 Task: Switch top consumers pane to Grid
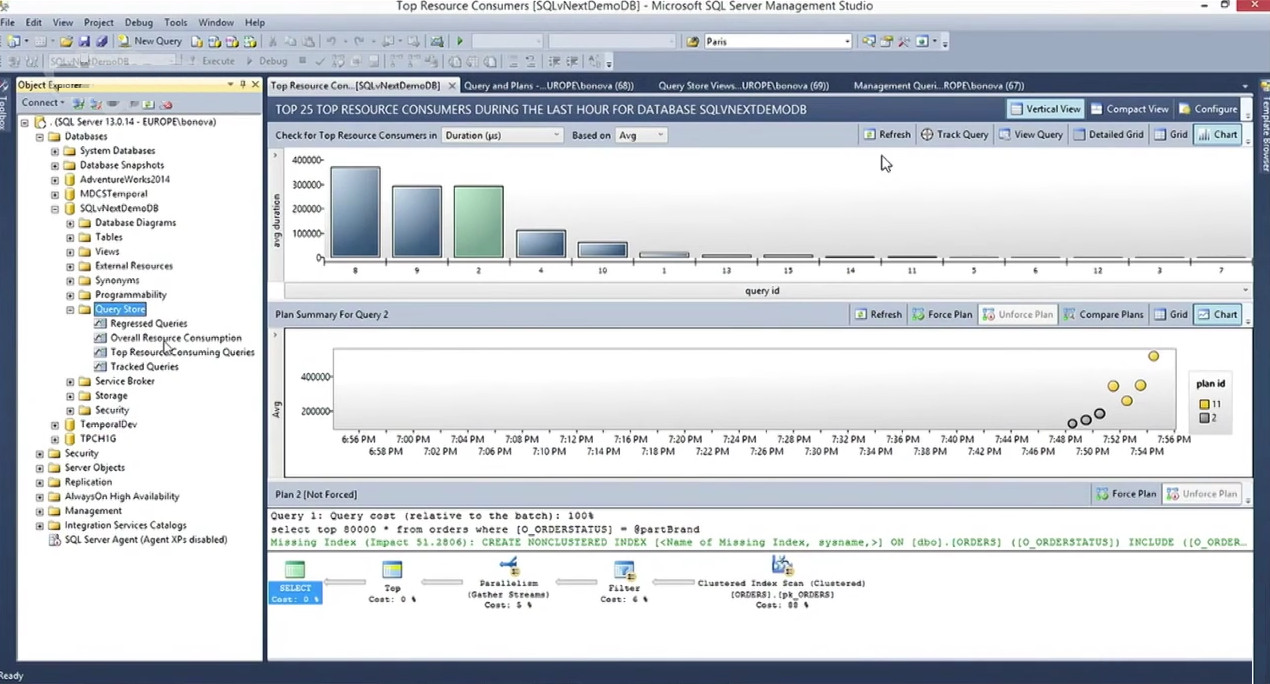(x=1170, y=134)
